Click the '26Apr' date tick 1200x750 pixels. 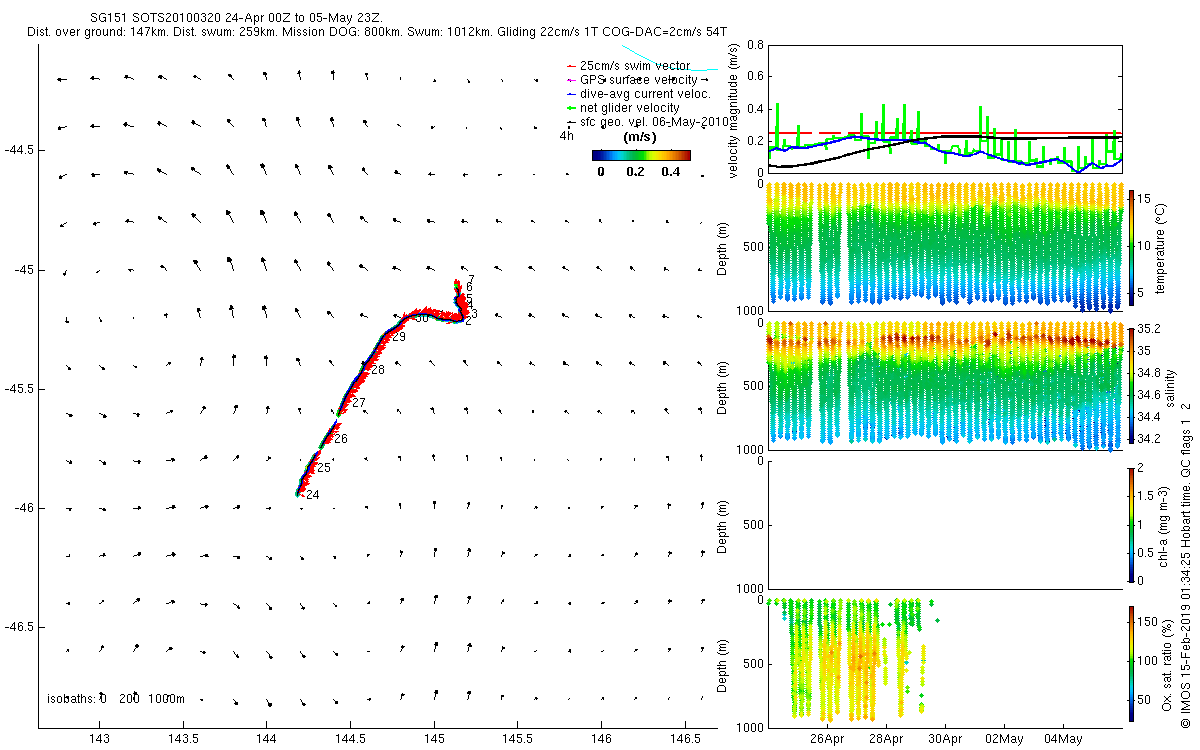click(827, 739)
